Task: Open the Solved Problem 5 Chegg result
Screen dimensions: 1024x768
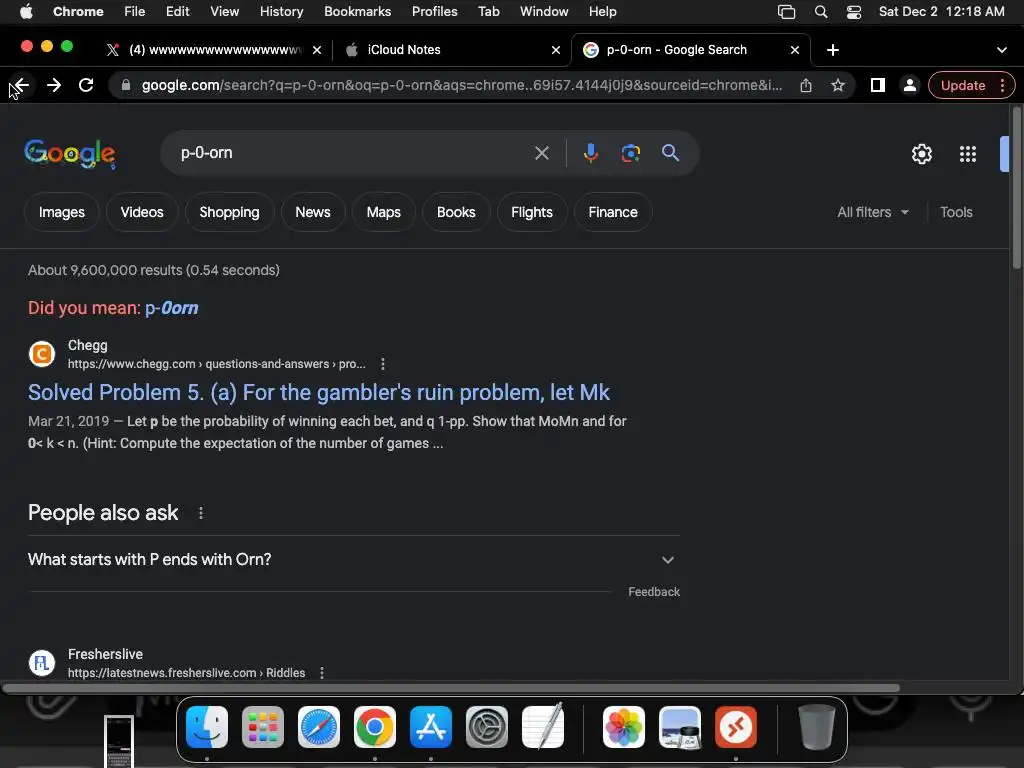Action: coord(319,392)
